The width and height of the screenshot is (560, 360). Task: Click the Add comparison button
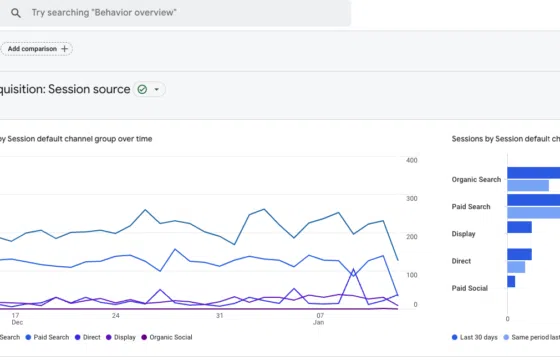37,49
